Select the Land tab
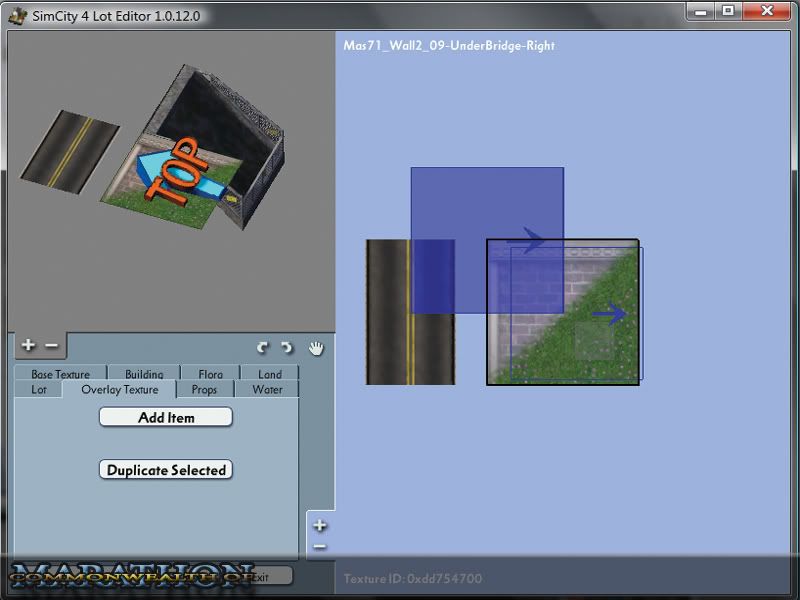This screenshot has height=600, width=800. coord(270,375)
